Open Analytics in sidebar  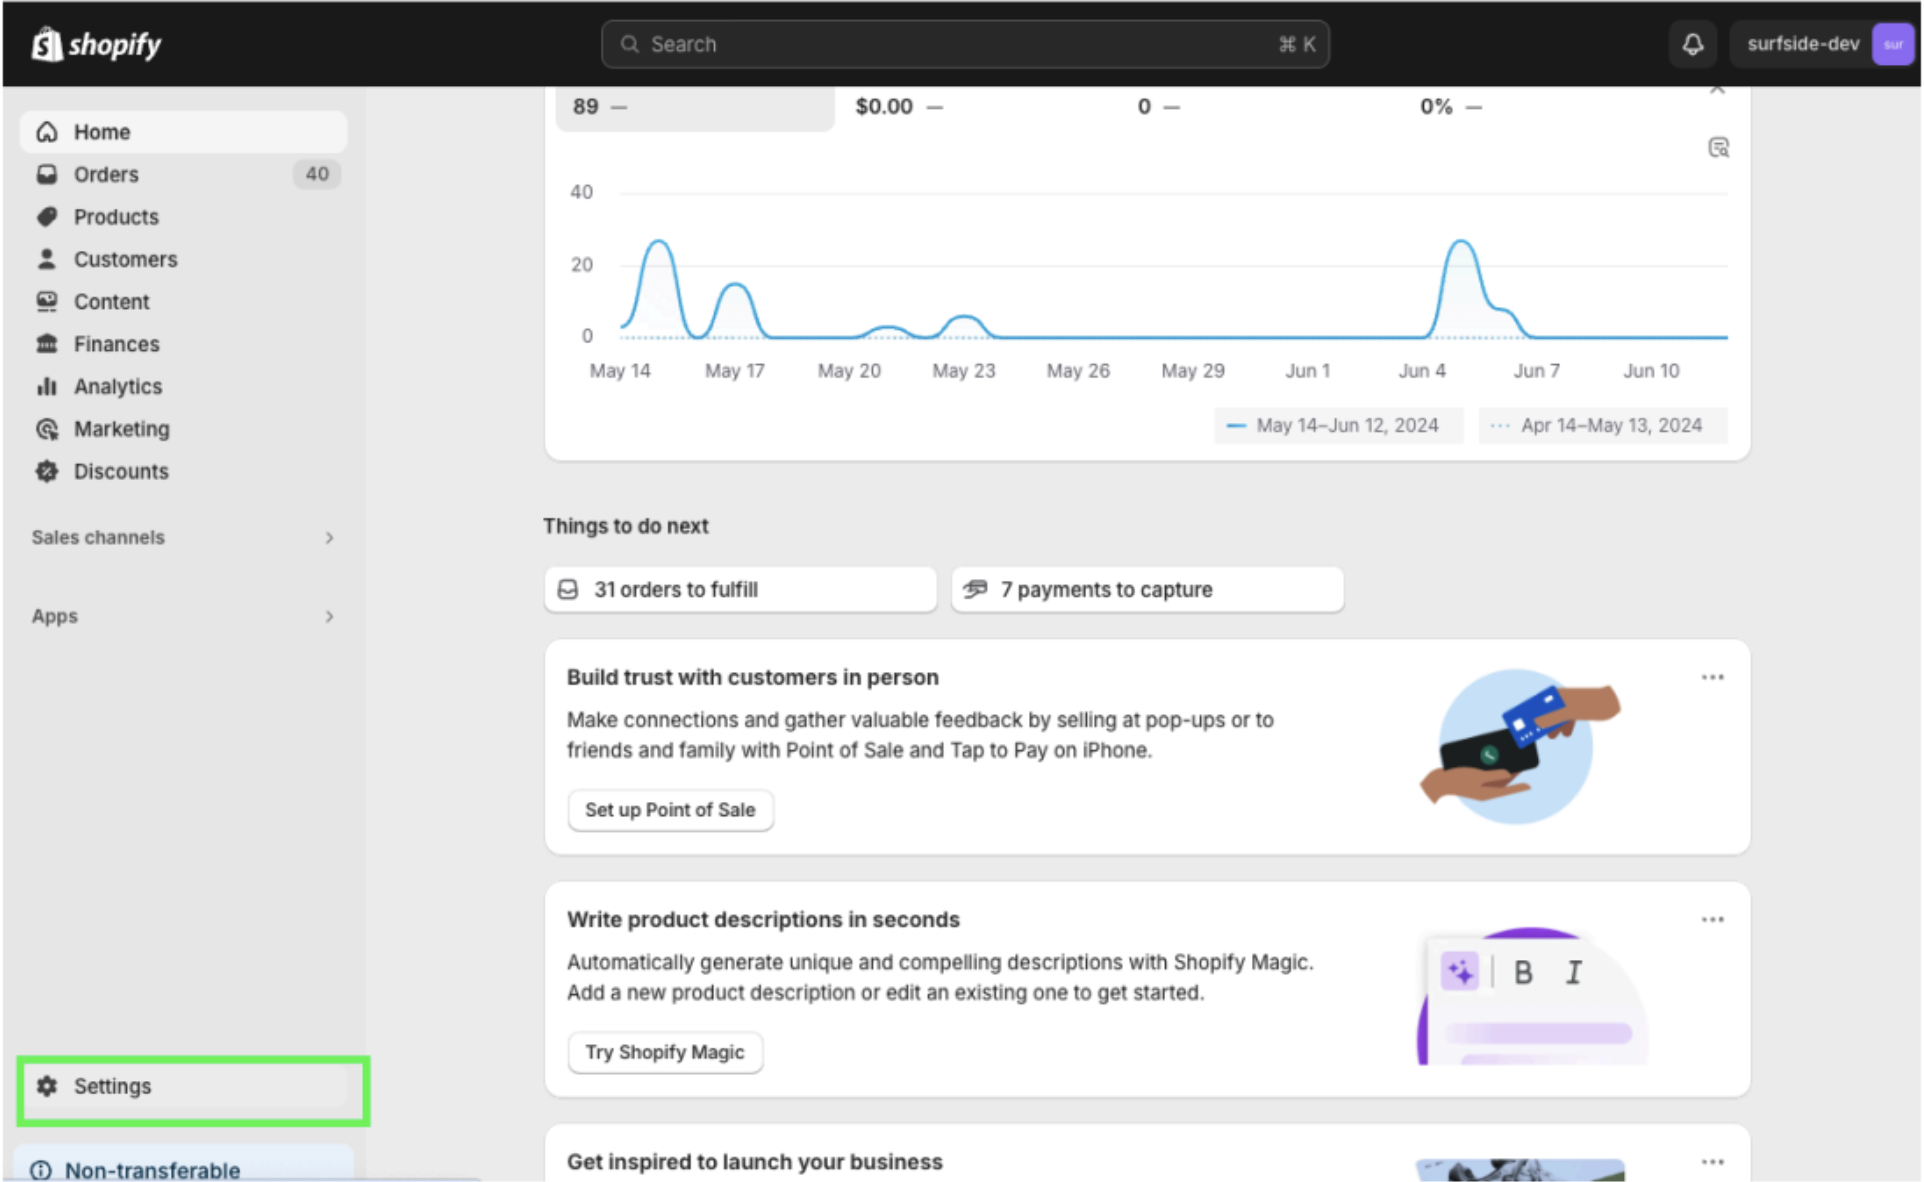point(183,386)
